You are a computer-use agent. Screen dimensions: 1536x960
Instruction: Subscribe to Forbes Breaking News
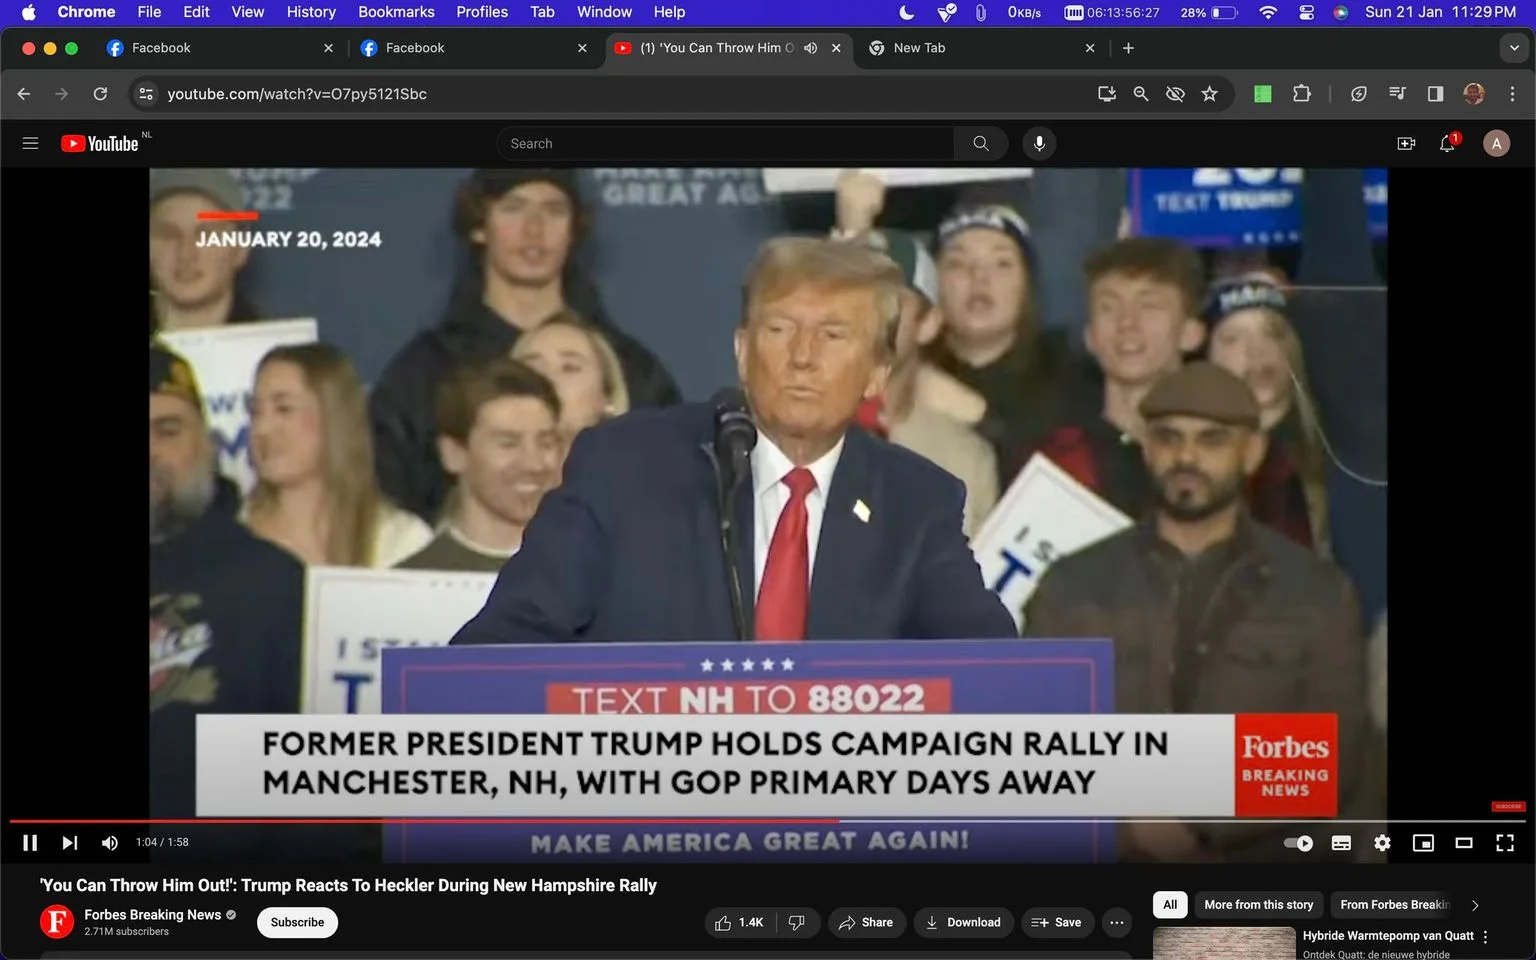(297, 922)
